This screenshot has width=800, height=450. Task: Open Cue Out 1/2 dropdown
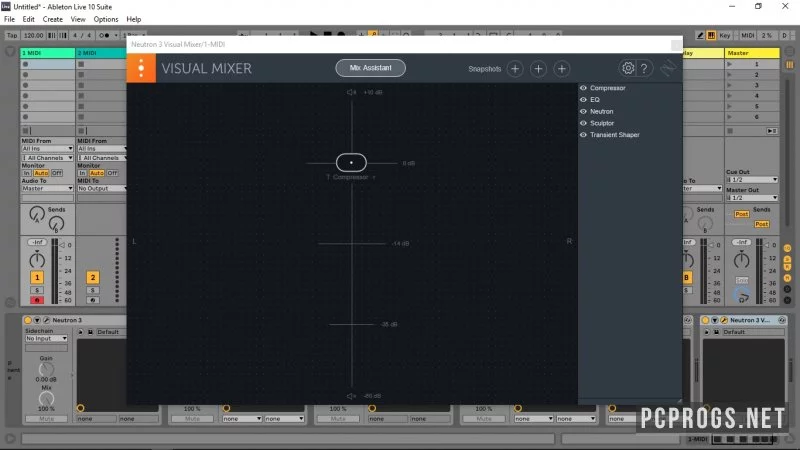[x=752, y=180]
